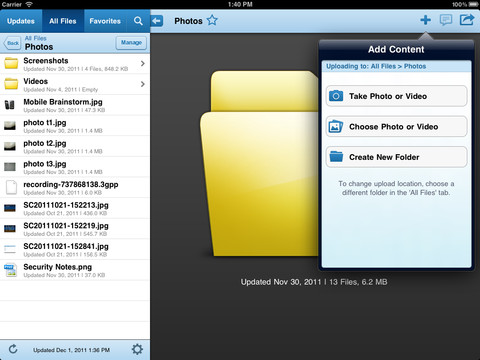
Task: Click the share arrow icon
Action: pyautogui.click(x=467, y=20)
